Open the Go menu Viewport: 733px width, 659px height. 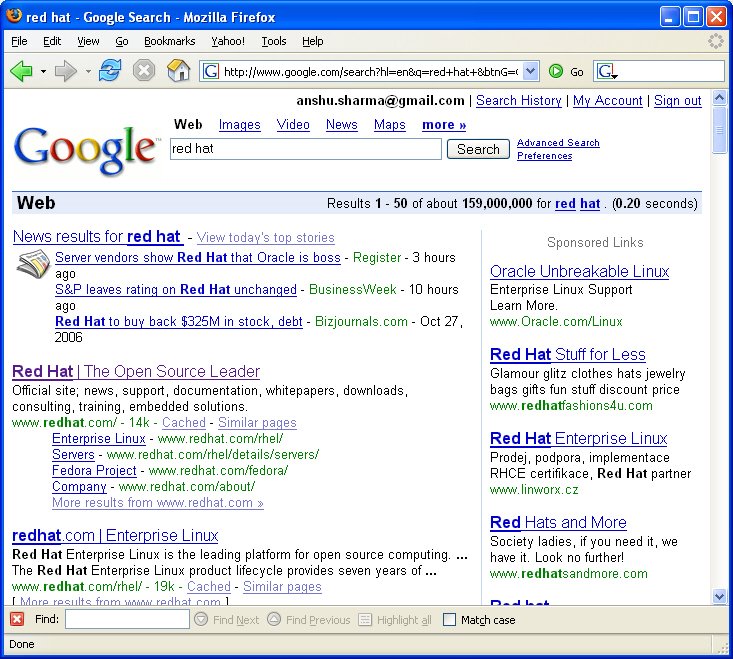(122, 41)
